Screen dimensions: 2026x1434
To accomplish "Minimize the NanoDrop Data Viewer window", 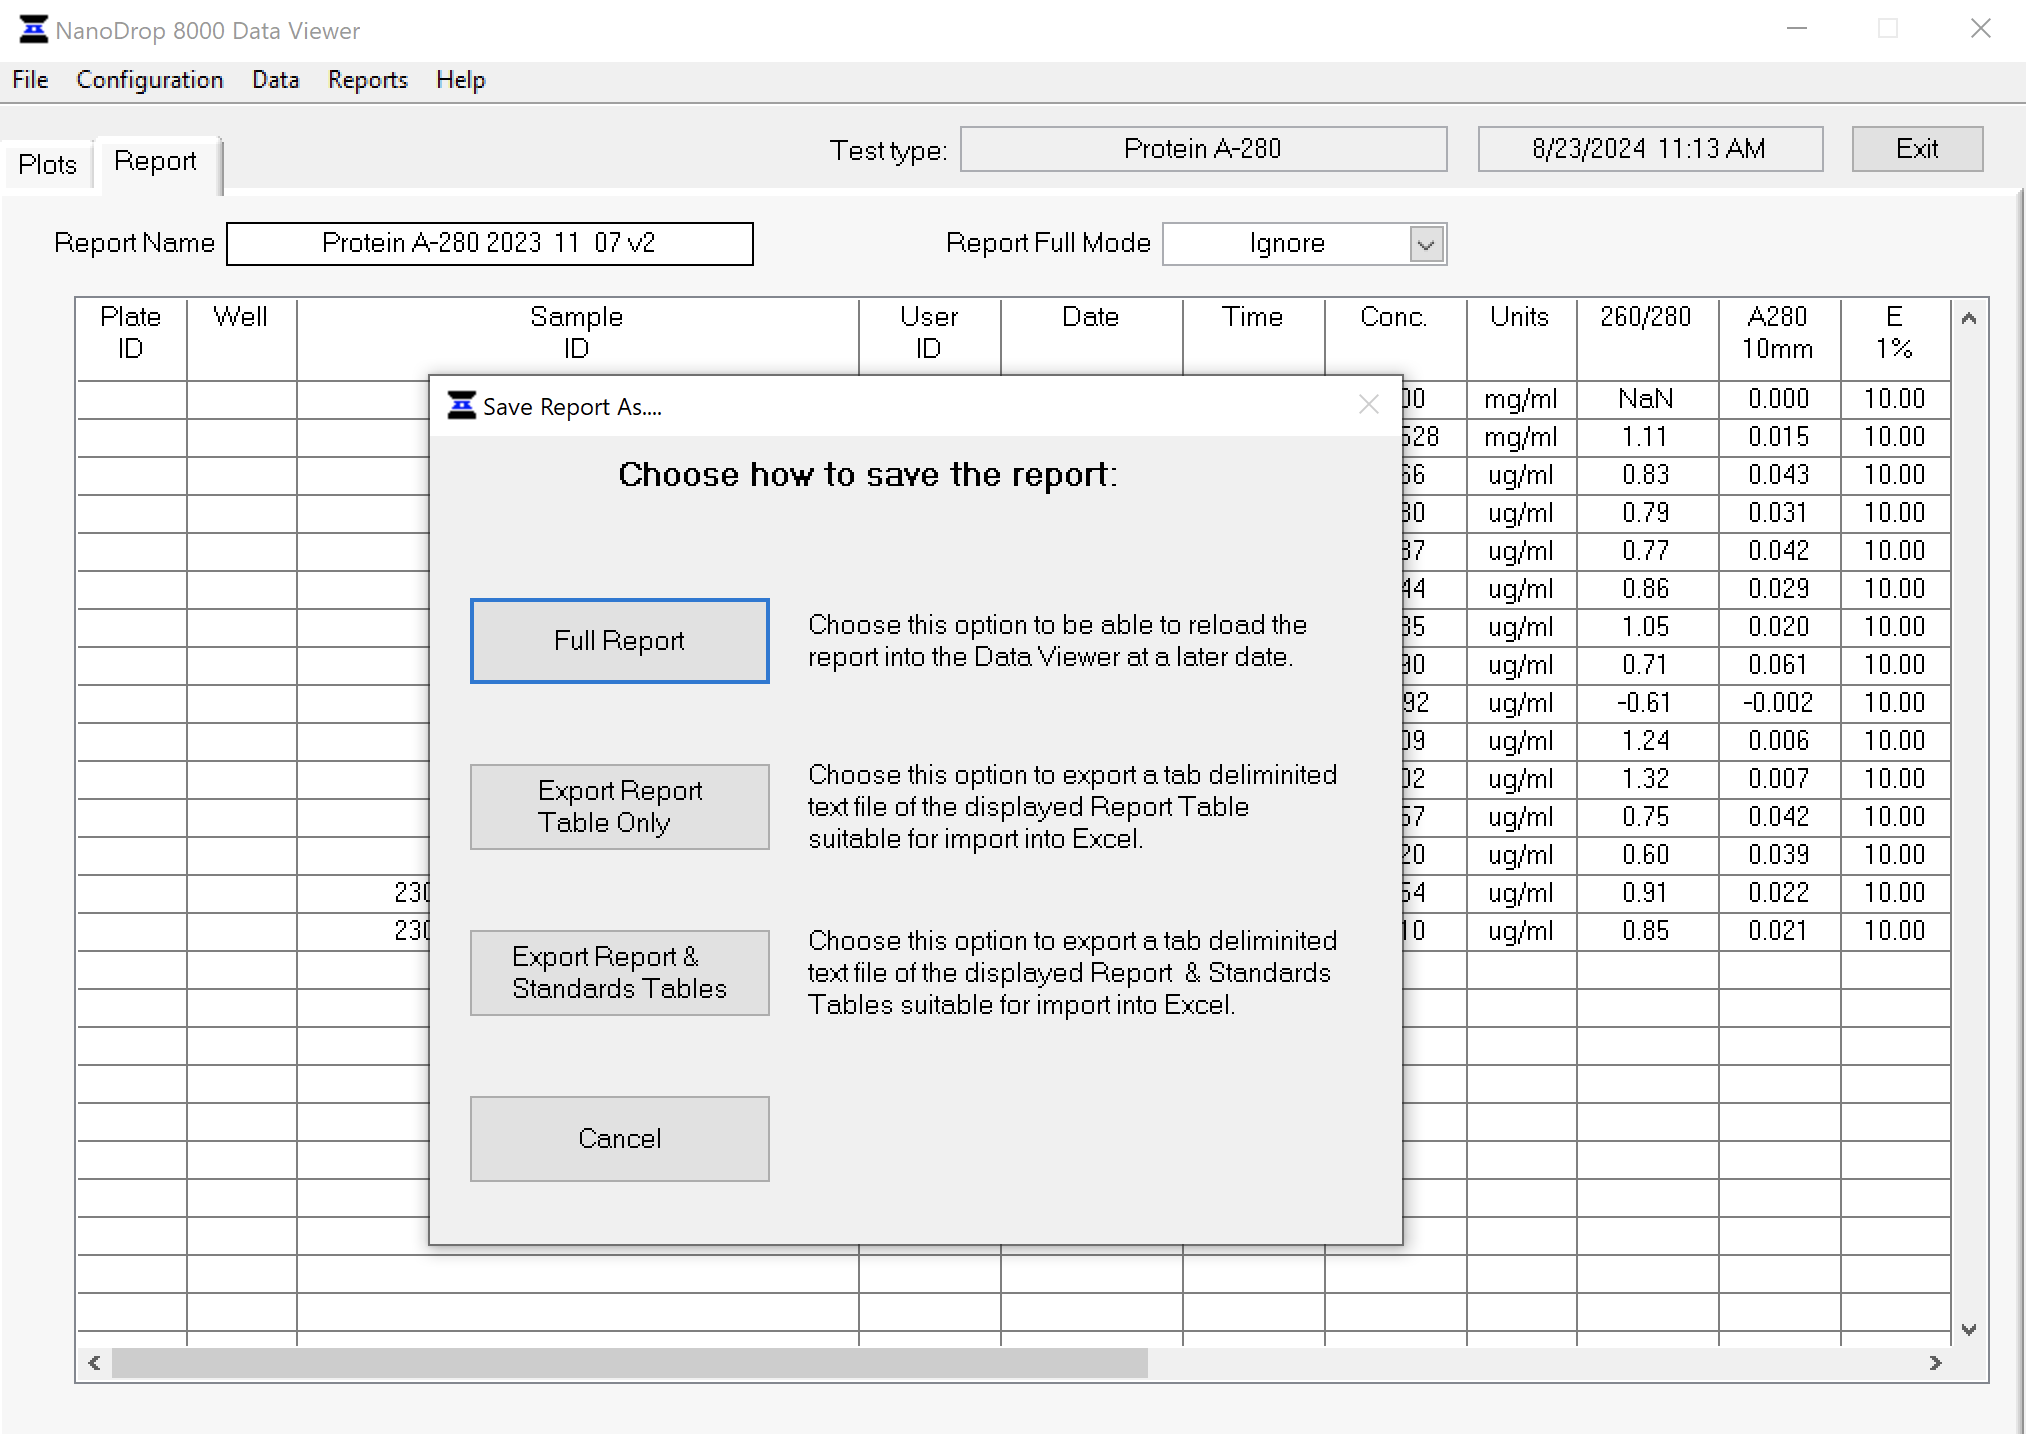I will [1797, 29].
